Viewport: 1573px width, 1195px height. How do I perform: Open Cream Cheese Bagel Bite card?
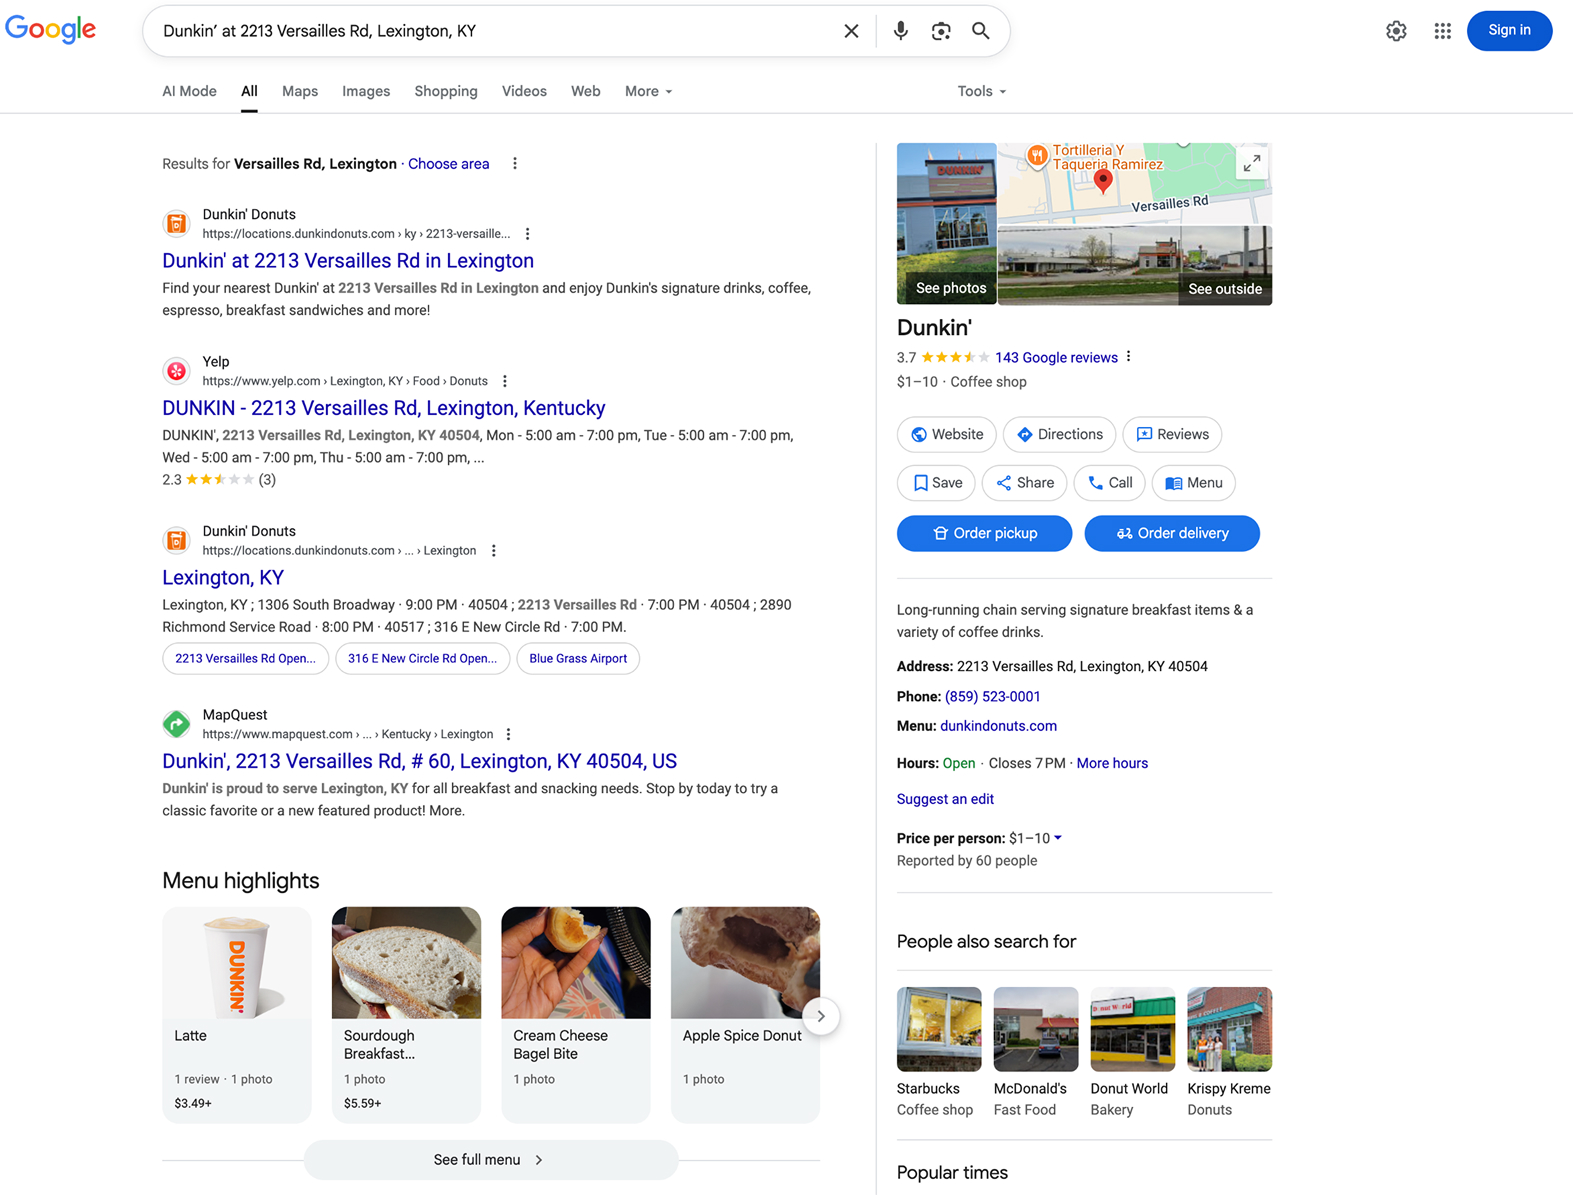click(576, 1015)
